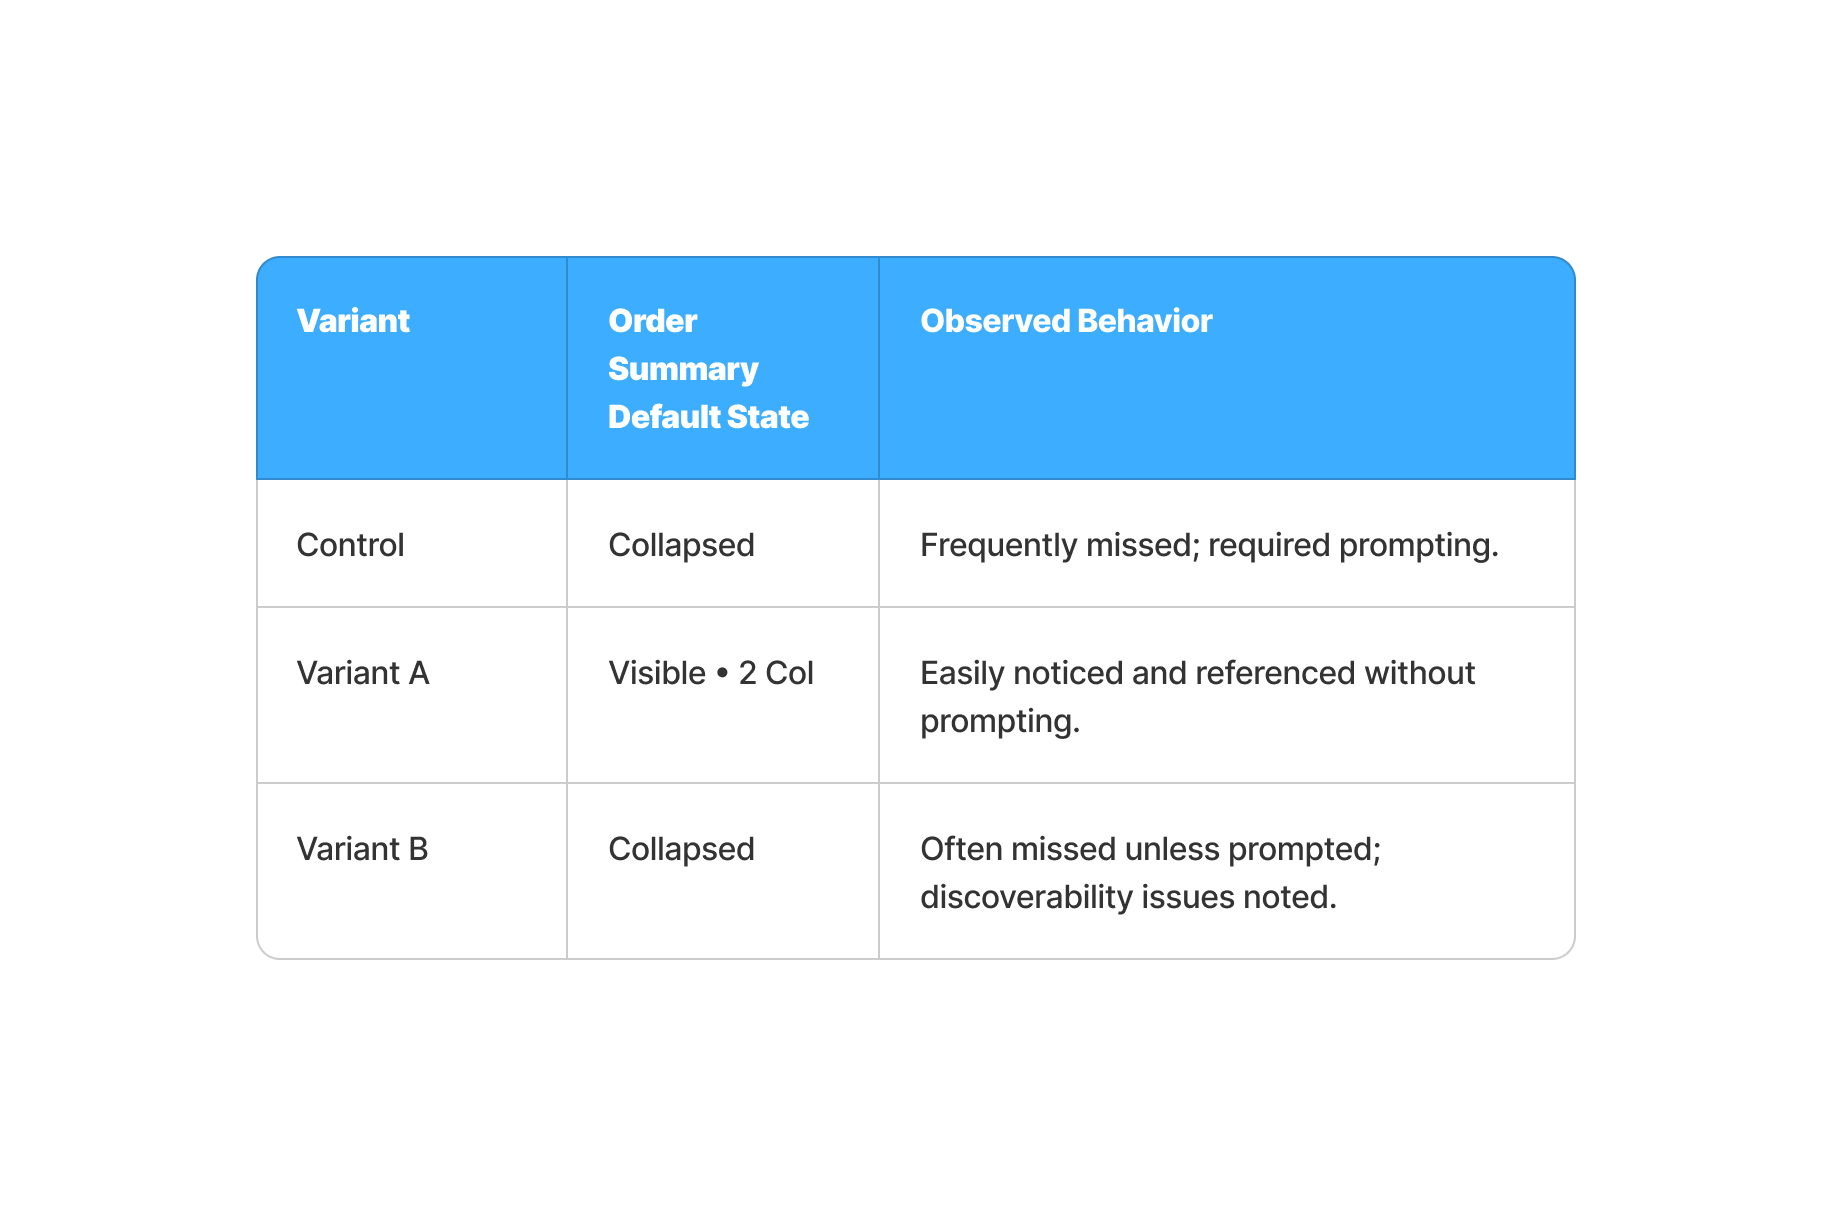This screenshot has height=1216, width=1832.
Task: Select the 'Often missed unless prompted' text
Action: click(x=1150, y=849)
